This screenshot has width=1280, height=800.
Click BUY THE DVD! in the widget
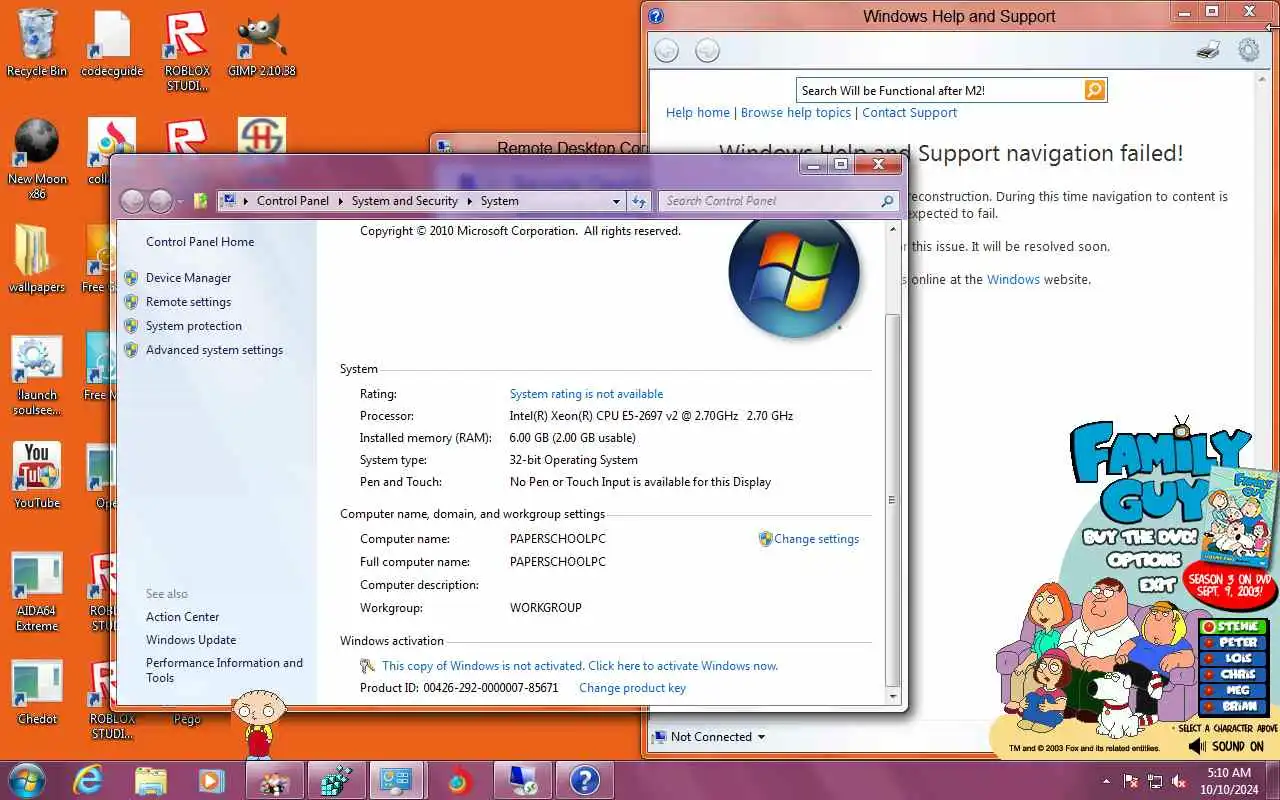click(1140, 536)
